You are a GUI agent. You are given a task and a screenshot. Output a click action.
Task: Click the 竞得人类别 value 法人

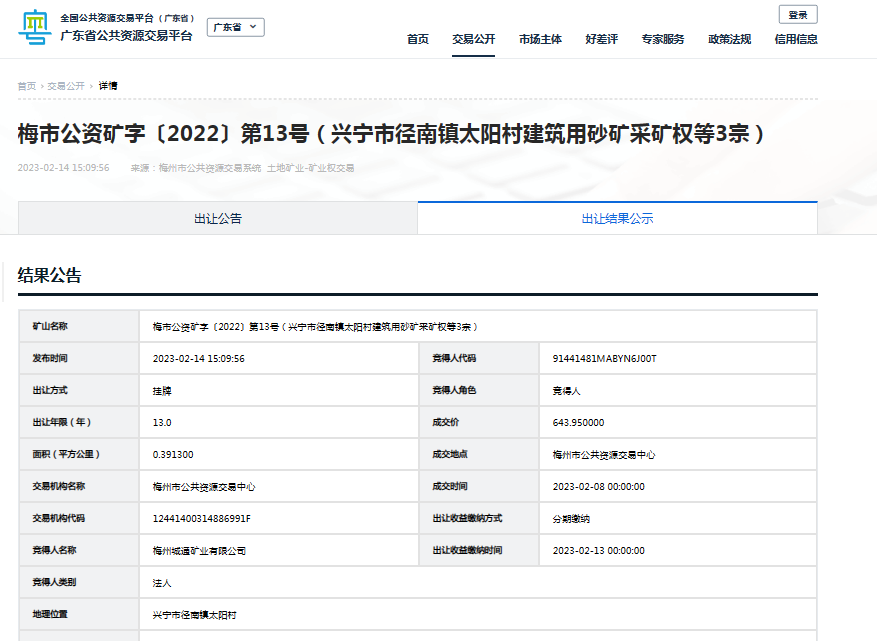tap(162, 583)
